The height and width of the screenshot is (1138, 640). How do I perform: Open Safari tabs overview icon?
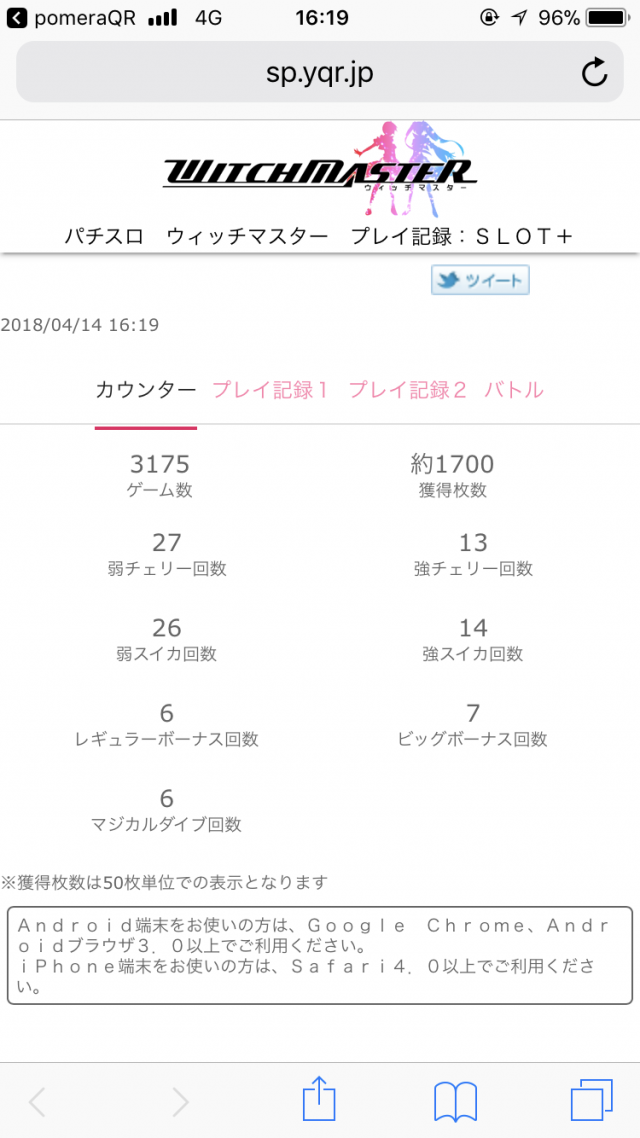point(591,1100)
